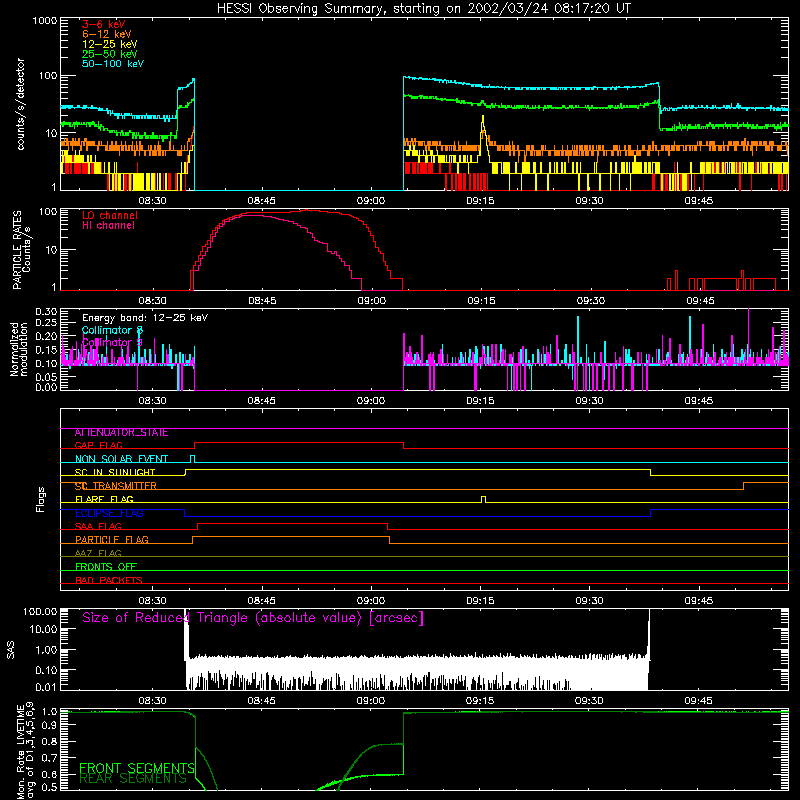Viewport: 800px width, 800px height.
Task: Select the 'BAD_PACKETS' flag label
Action: click(x=109, y=581)
